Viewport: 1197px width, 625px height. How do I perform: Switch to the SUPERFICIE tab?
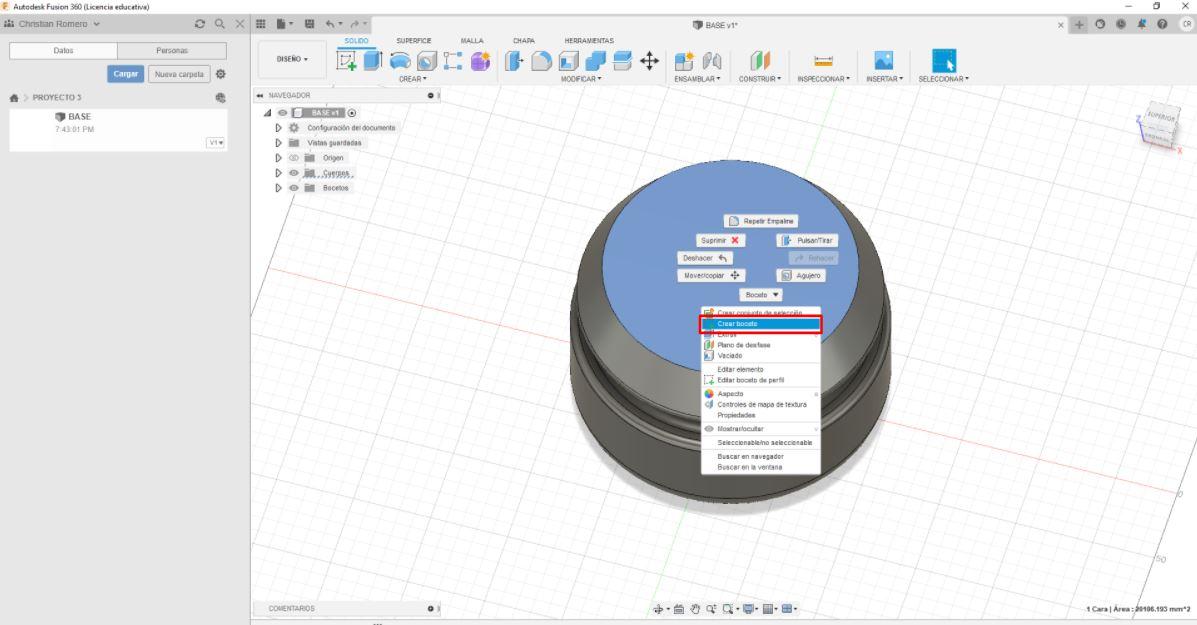[x=414, y=40]
